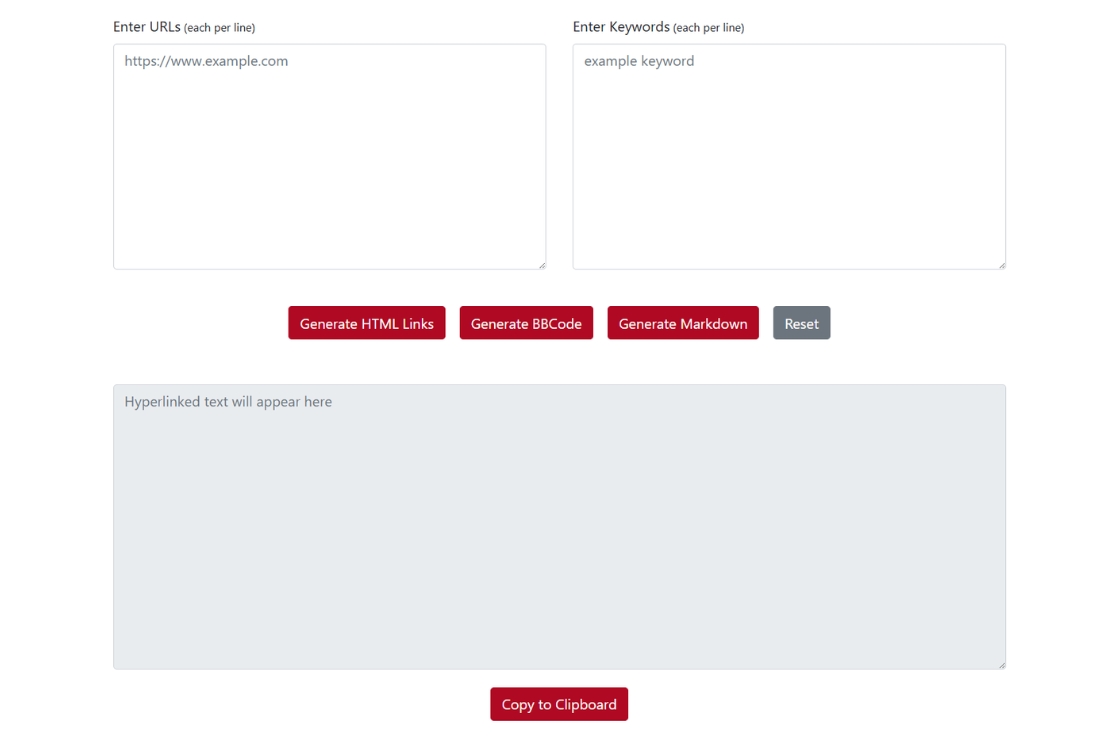The width and height of the screenshot is (1120, 740).
Task: Click the Generate HTML Links button
Action: click(x=366, y=323)
